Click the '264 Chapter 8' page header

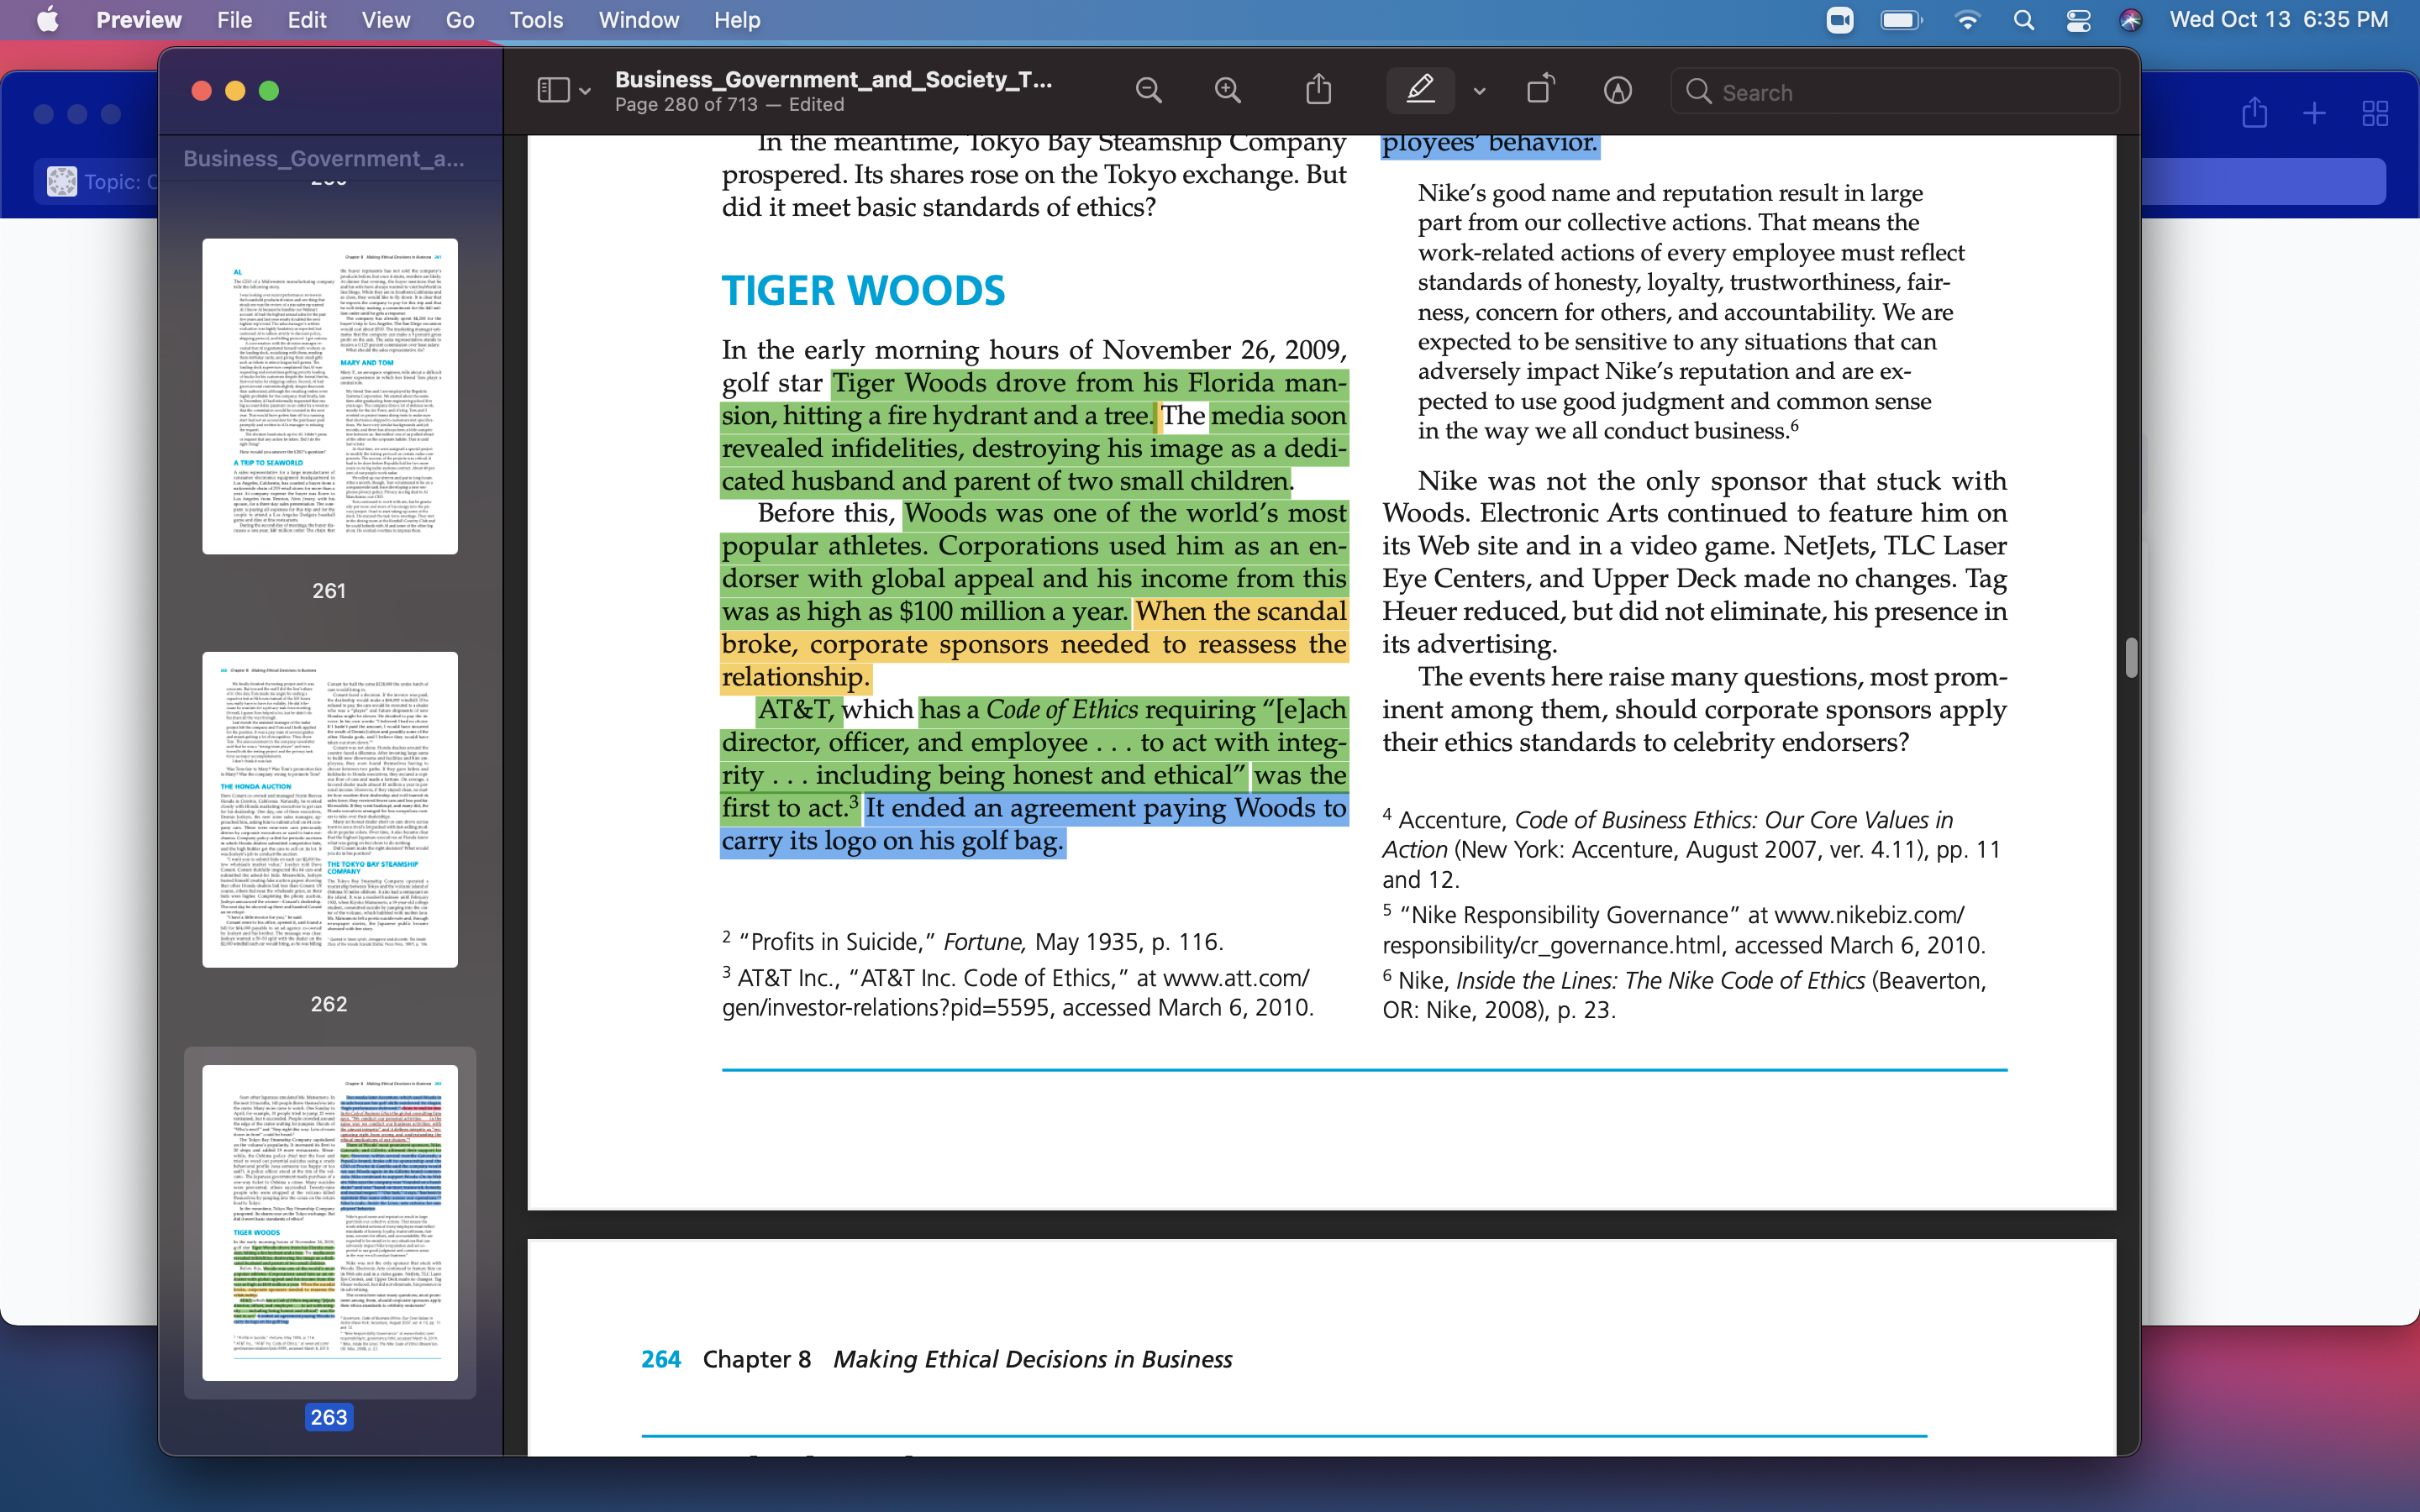coord(936,1359)
